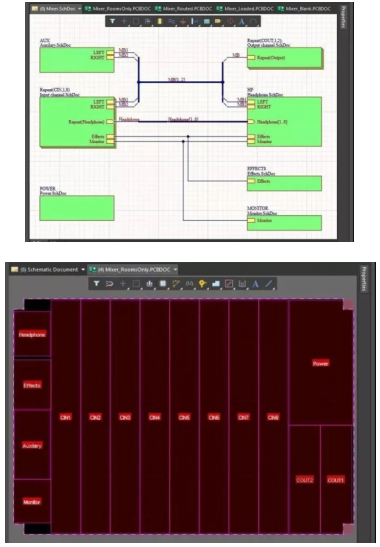
Task: Select the interactive routing tool in PCB toolbar
Action: 176,284
